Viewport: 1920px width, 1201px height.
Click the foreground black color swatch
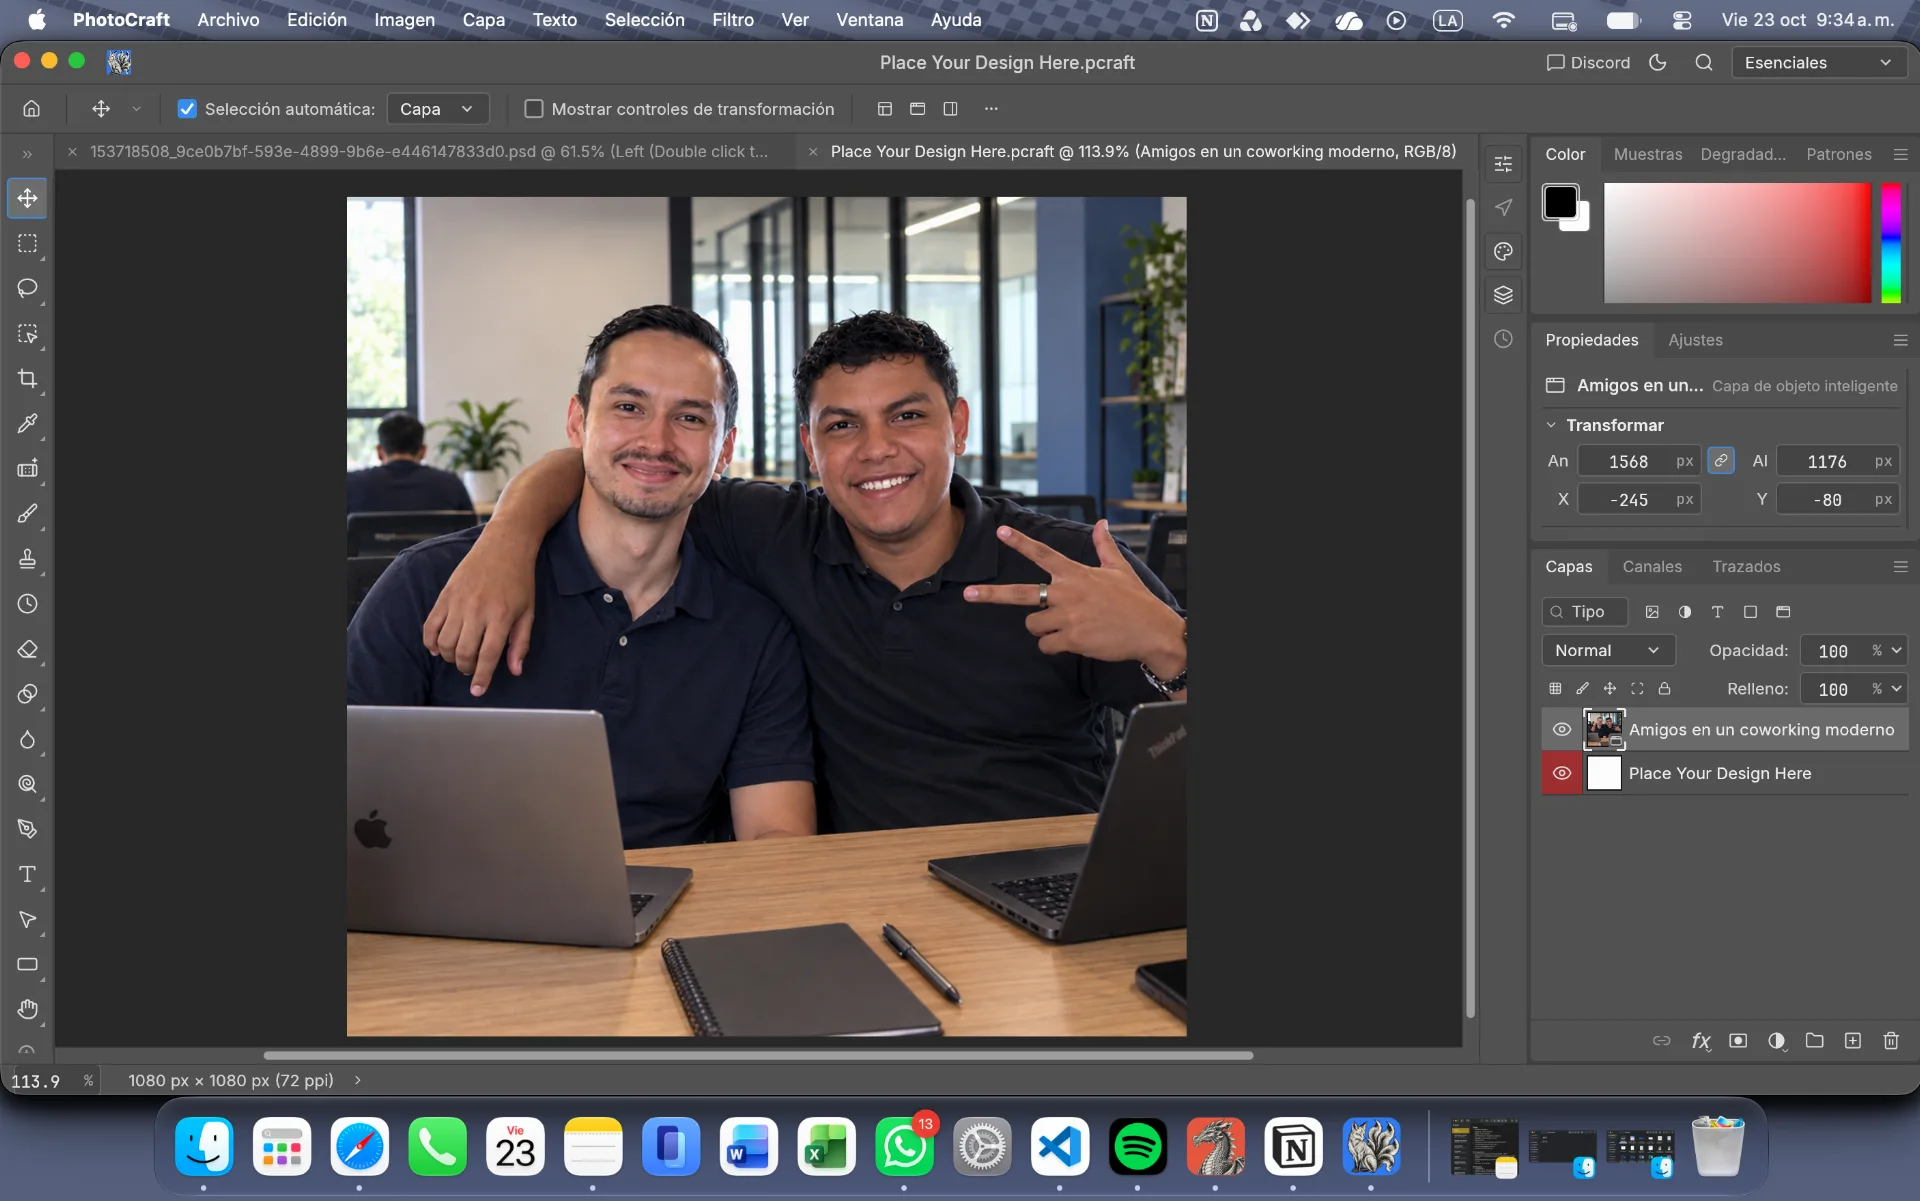[1560, 201]
